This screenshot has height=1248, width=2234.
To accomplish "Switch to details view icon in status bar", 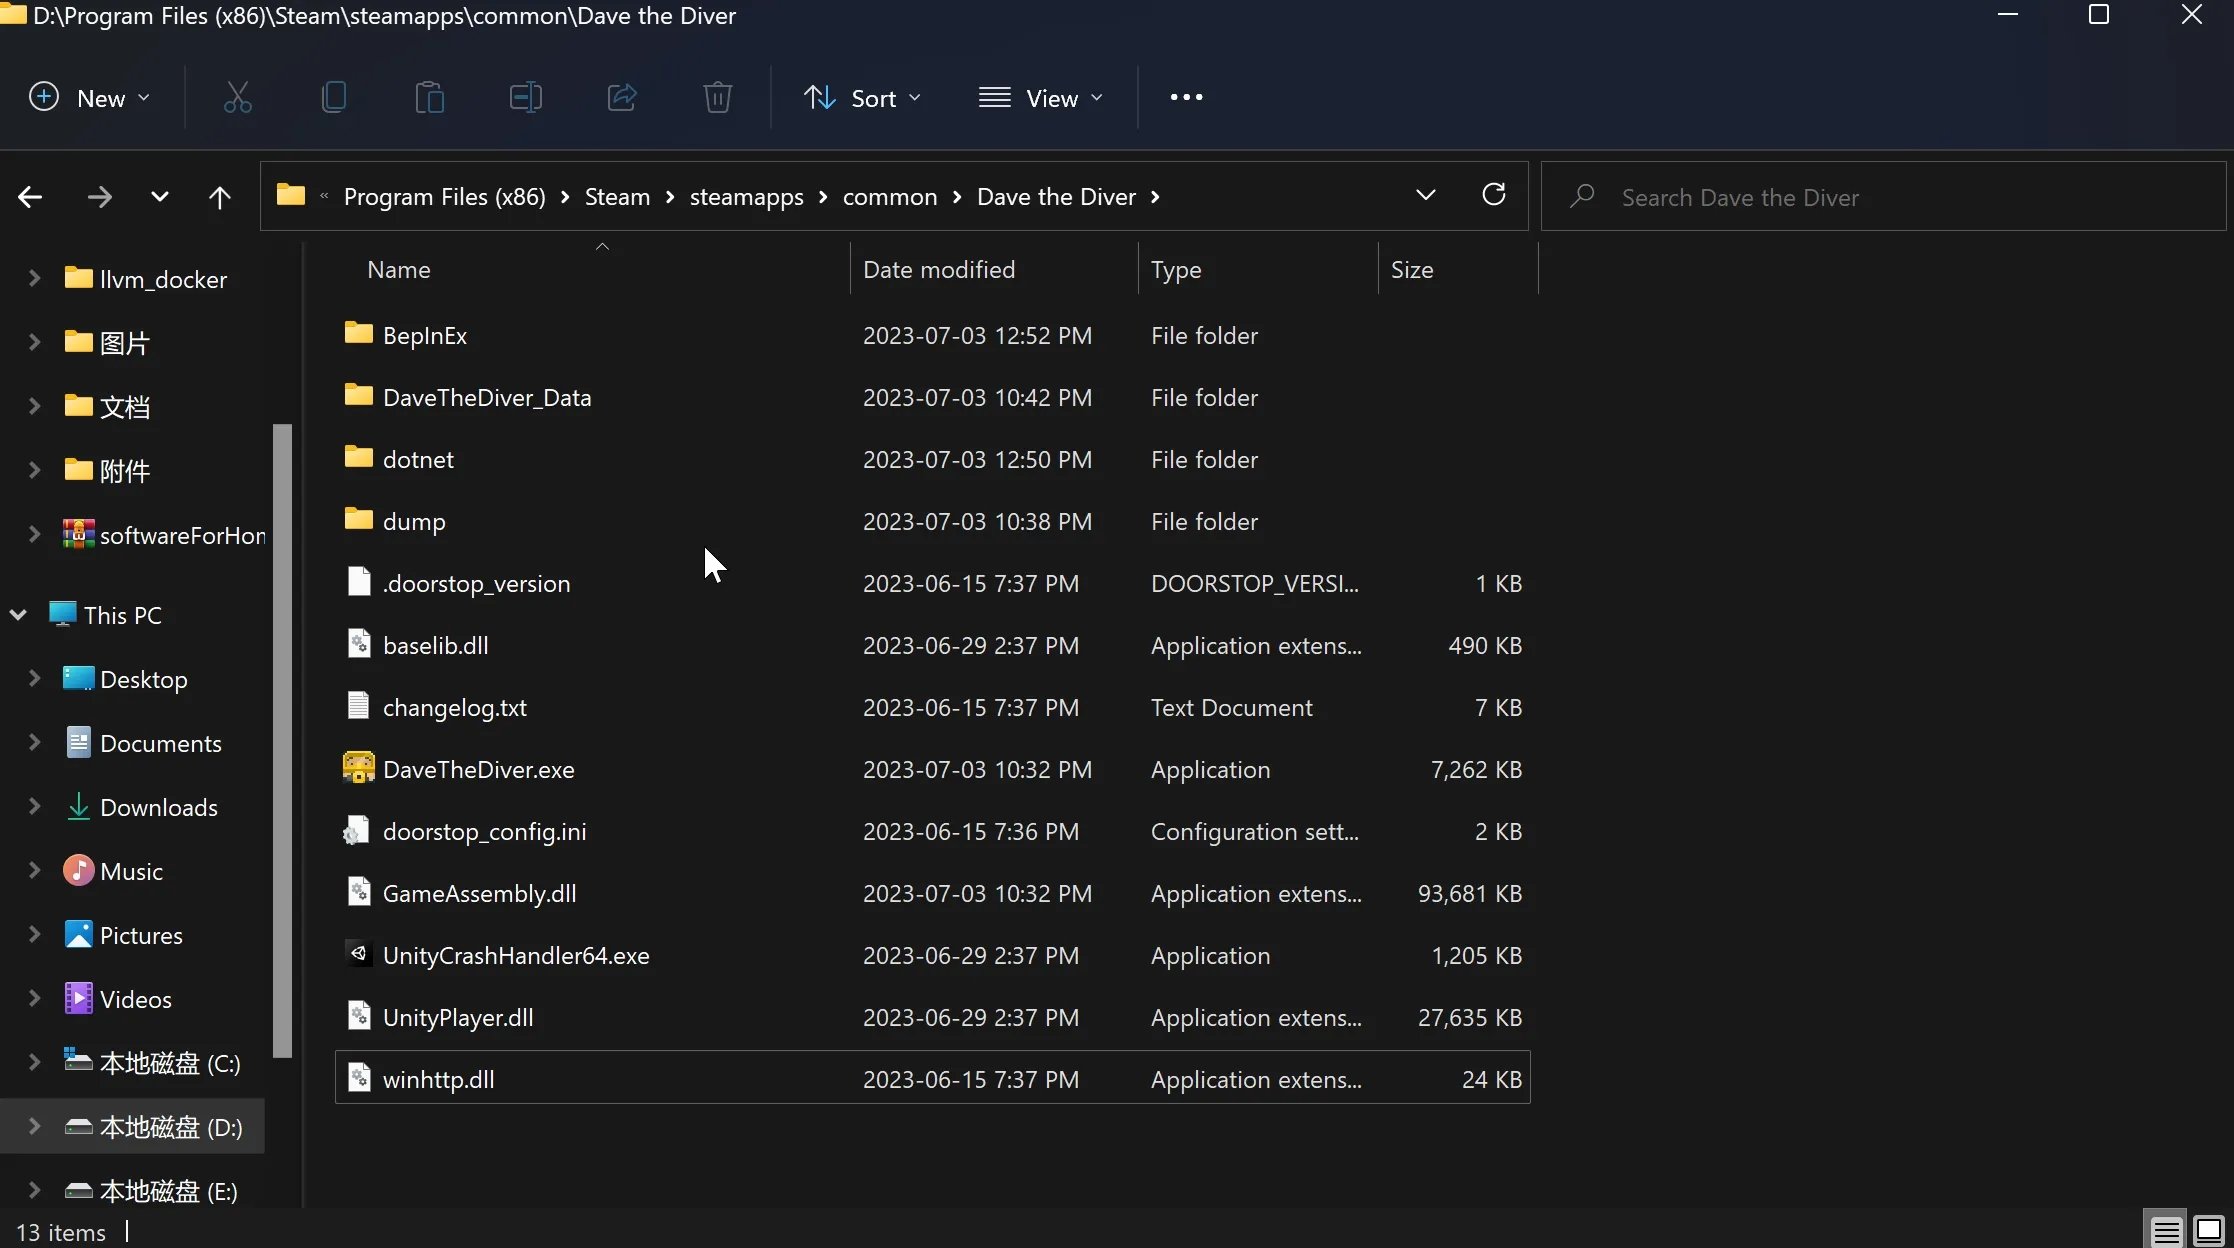I will tap(2166, 1230).
